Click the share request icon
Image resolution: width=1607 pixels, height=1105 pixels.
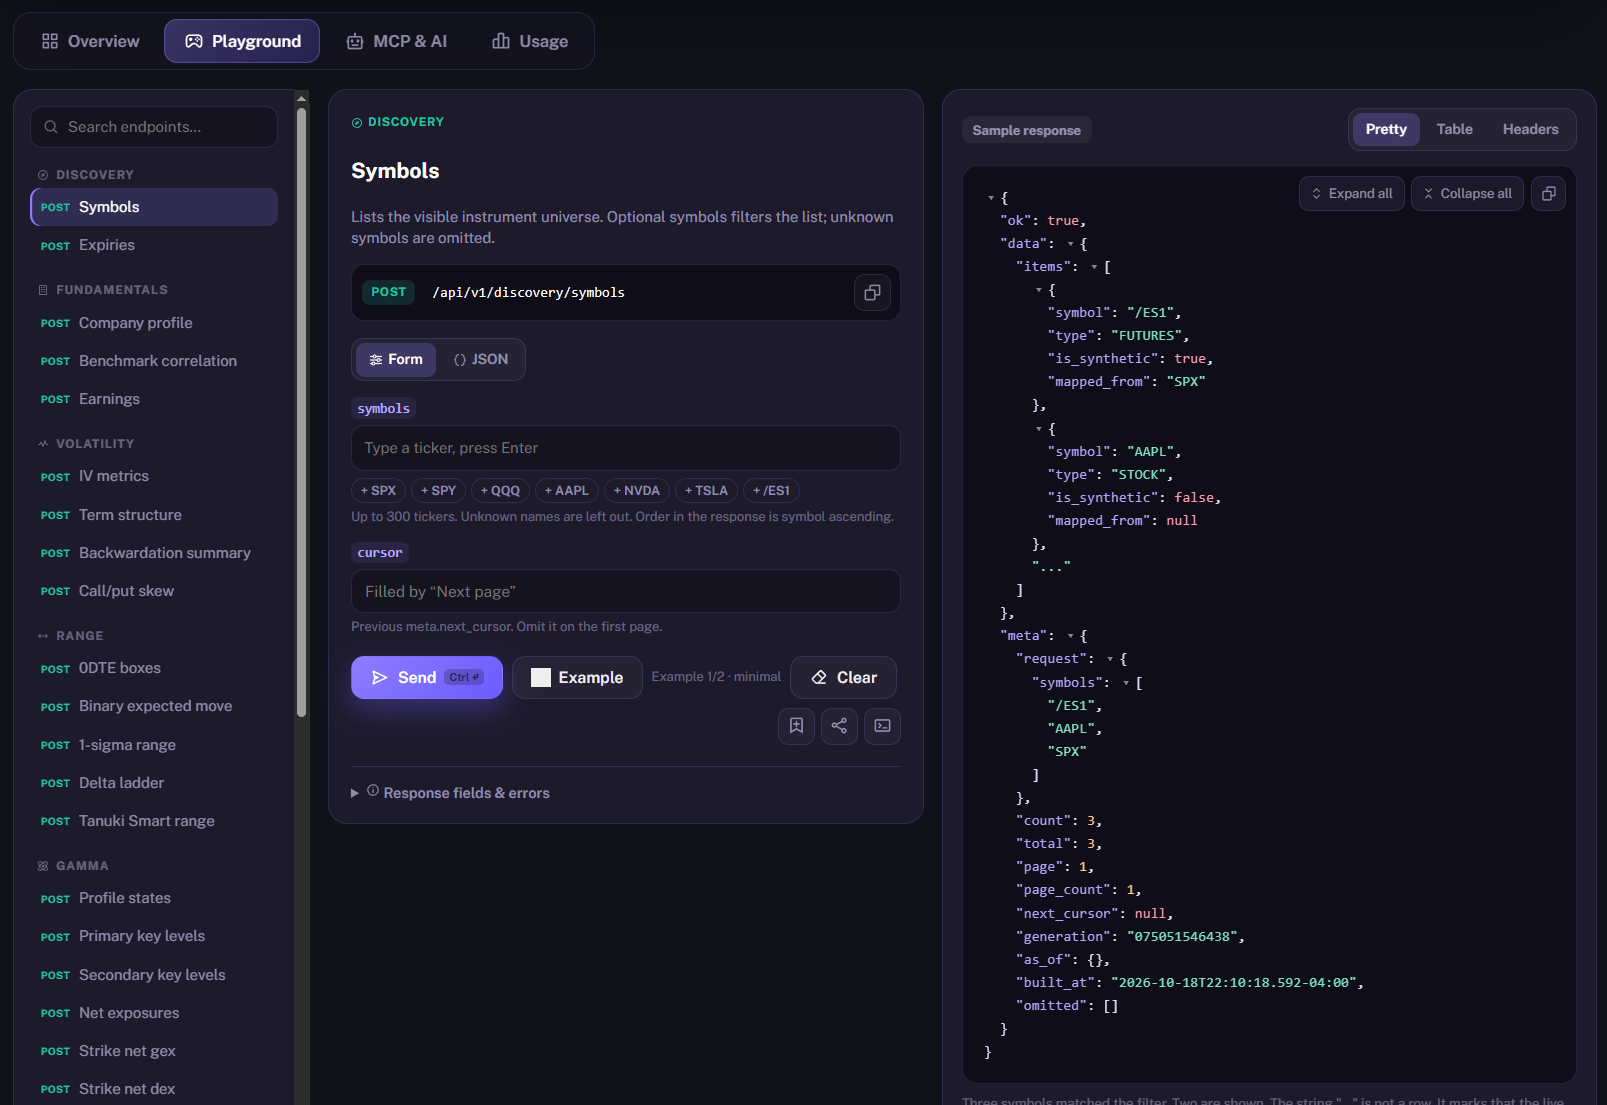click(839, 726)
